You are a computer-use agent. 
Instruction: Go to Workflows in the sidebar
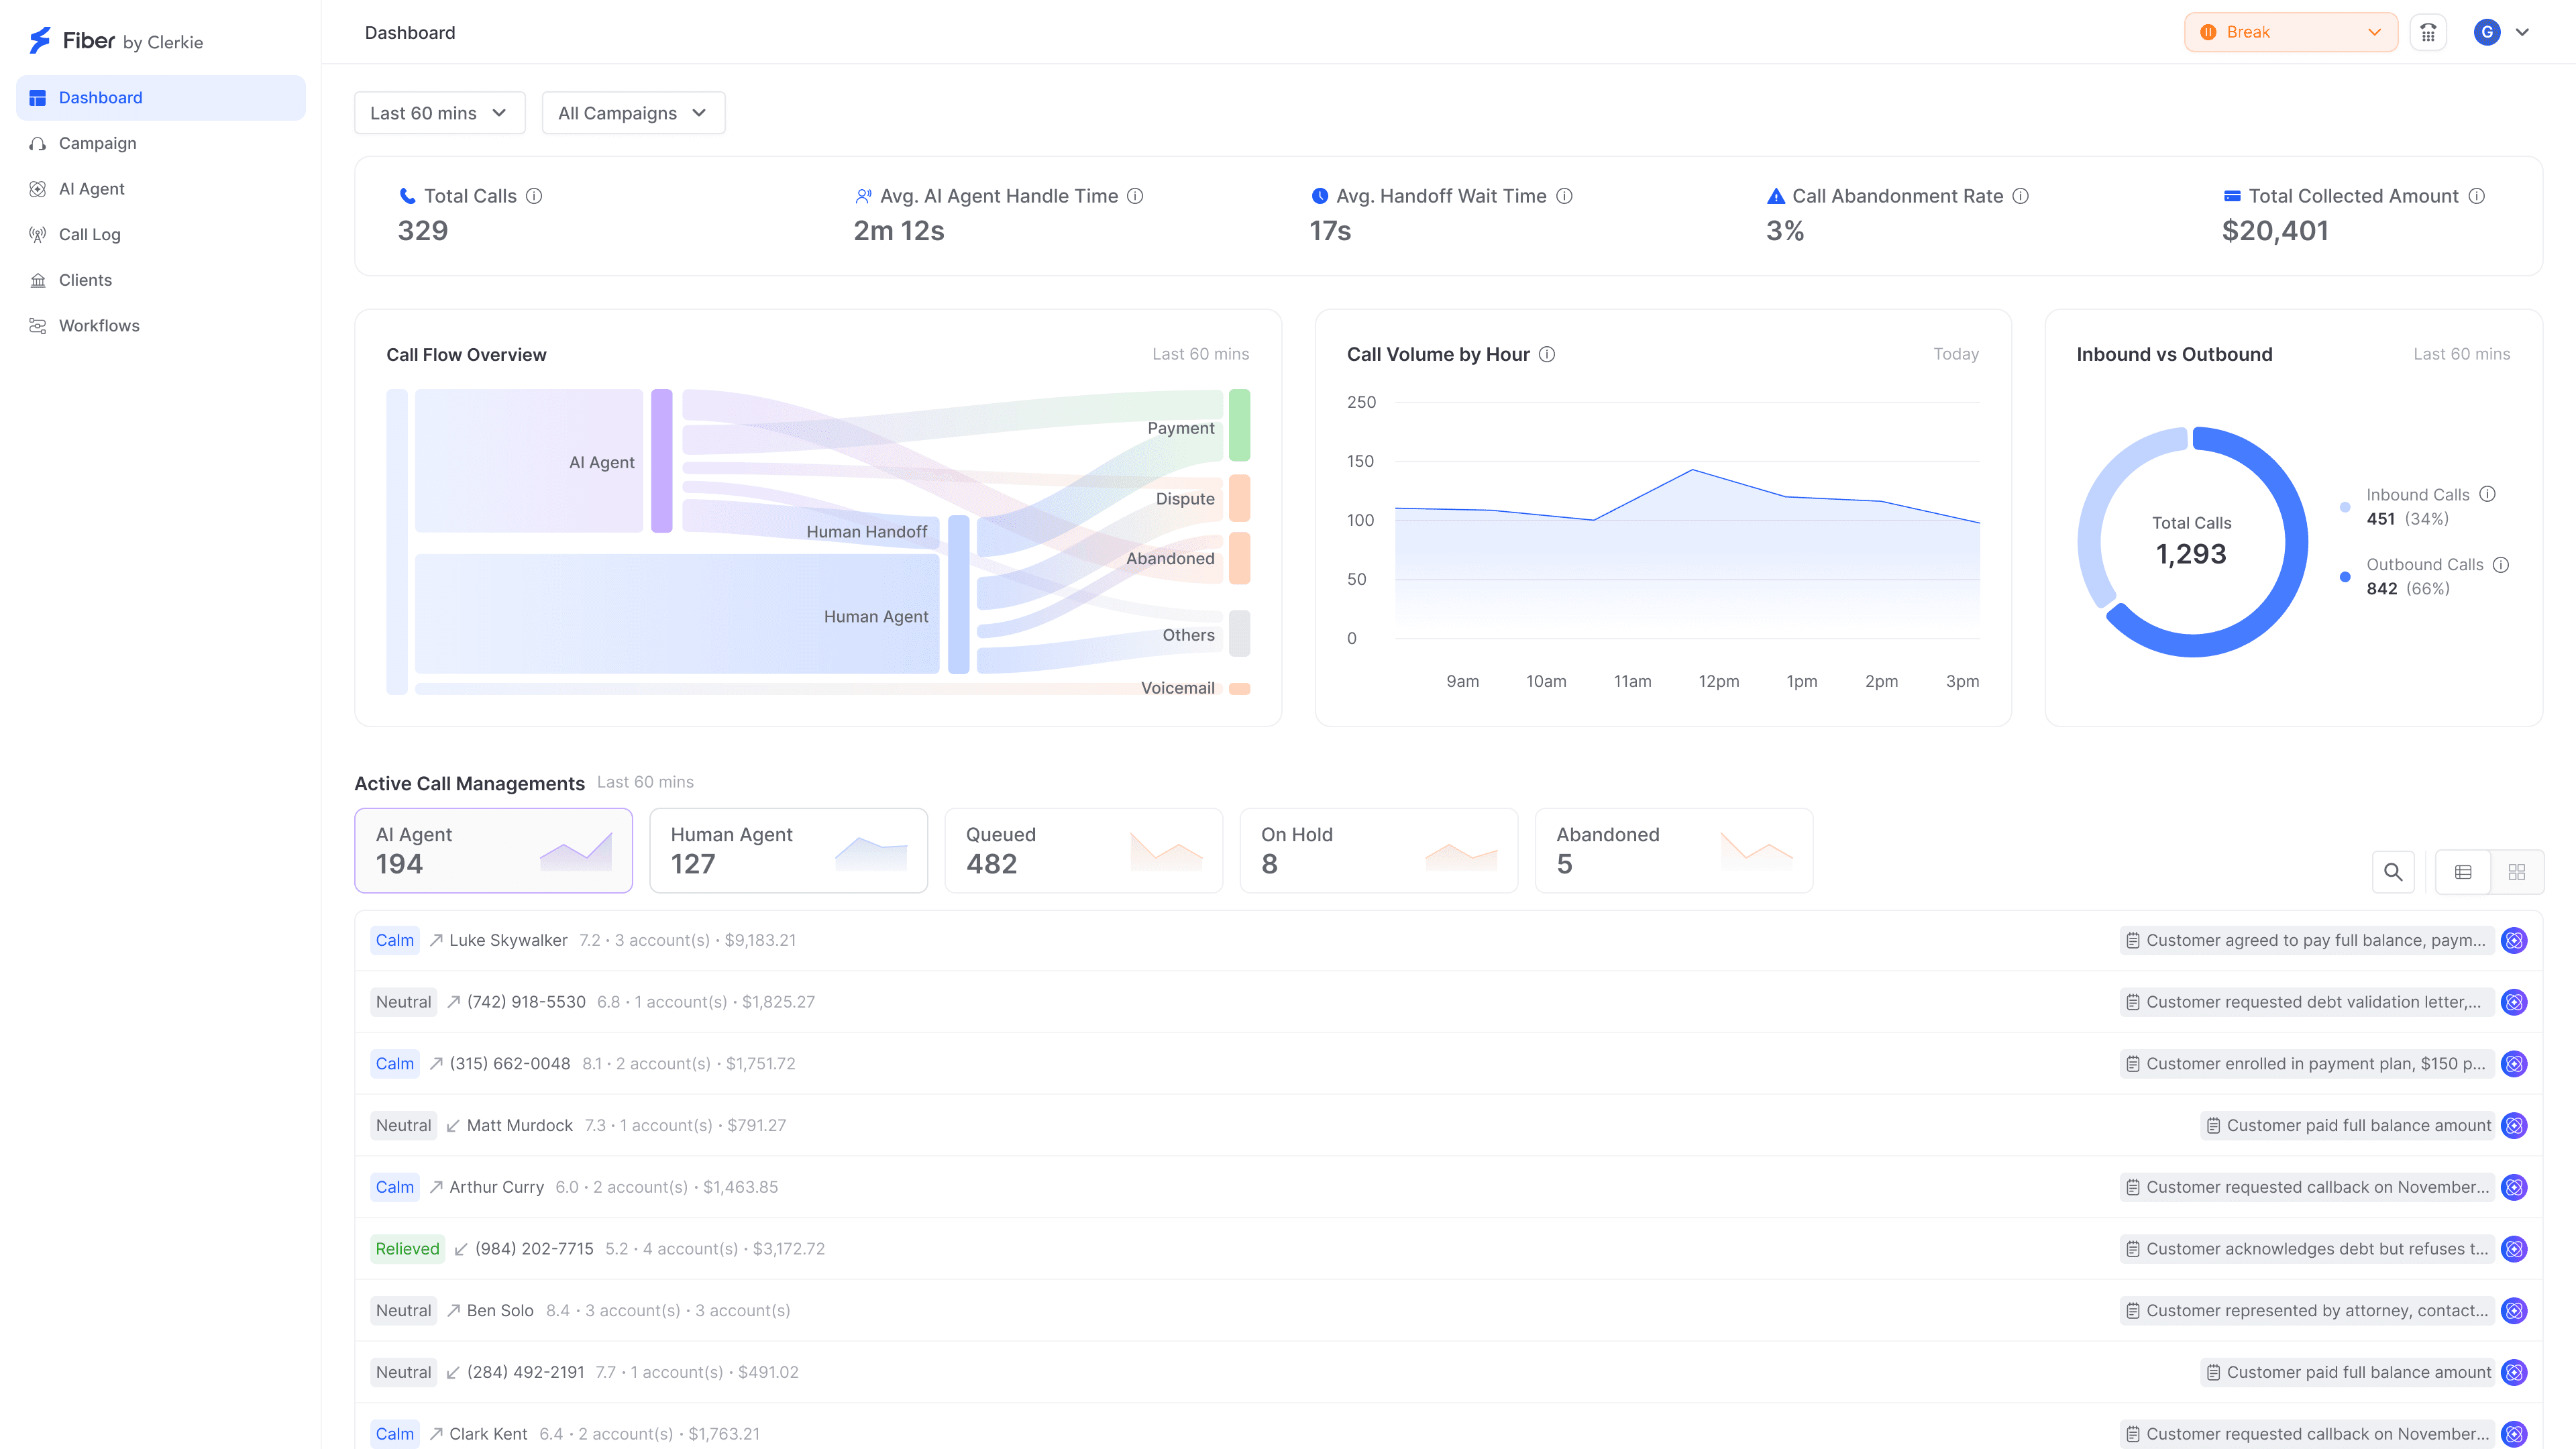(x=99, y=326)
